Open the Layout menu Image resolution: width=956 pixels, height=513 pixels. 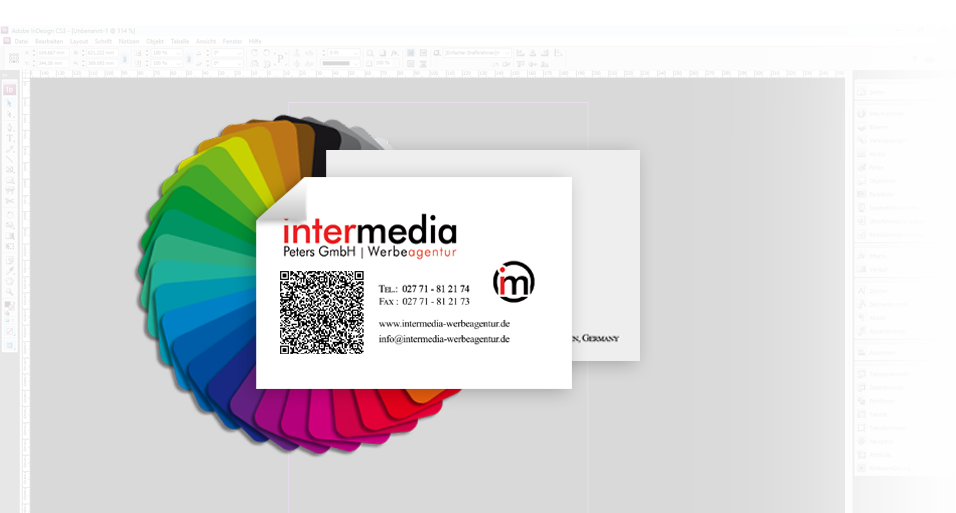point(79,41)
